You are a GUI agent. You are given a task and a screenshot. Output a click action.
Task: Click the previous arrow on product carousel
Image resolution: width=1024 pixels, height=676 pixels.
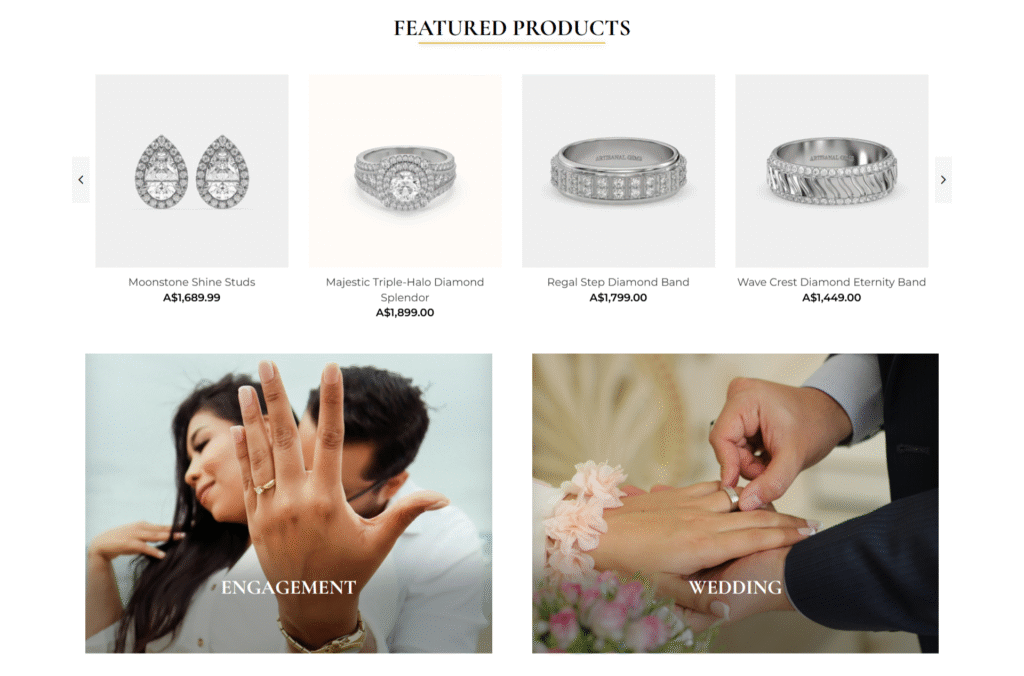80,180
